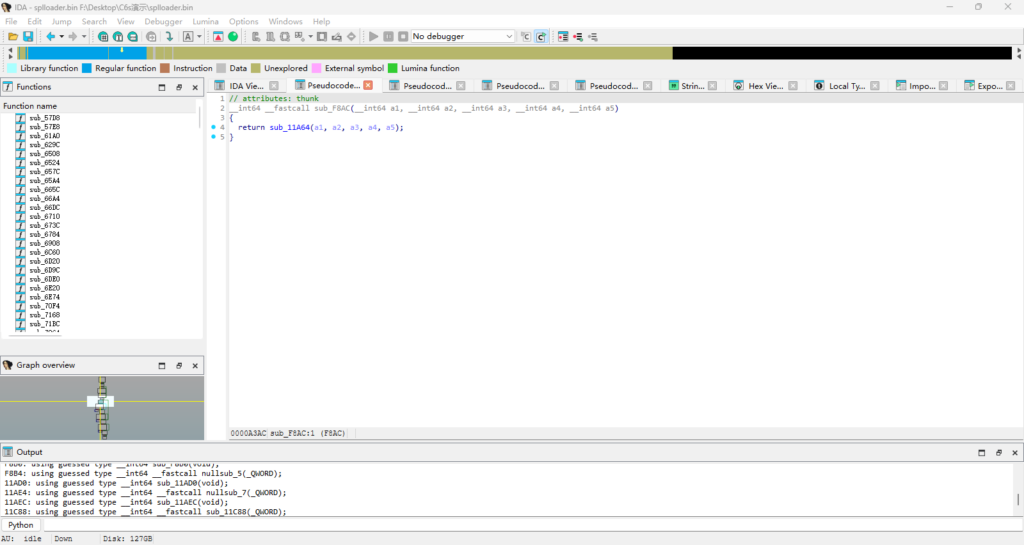Close the IDA View tab

pyautogui.click(x=274, y=86)
